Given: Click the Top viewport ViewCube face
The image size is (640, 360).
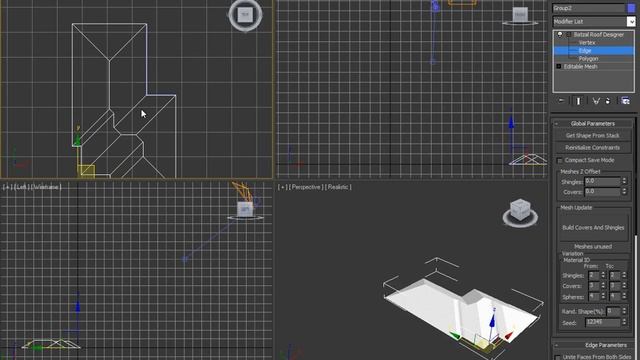Looking at the screenshot, I should click(x=245, y=14).
